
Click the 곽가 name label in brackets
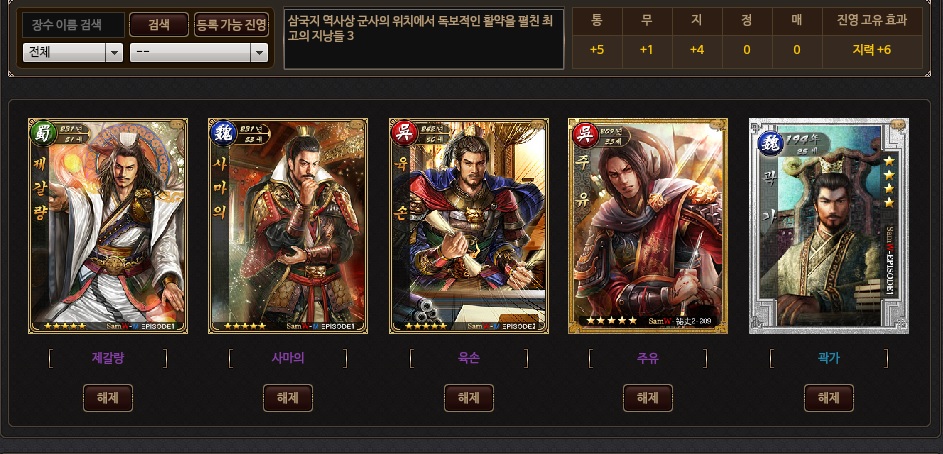tap(829, 358)
